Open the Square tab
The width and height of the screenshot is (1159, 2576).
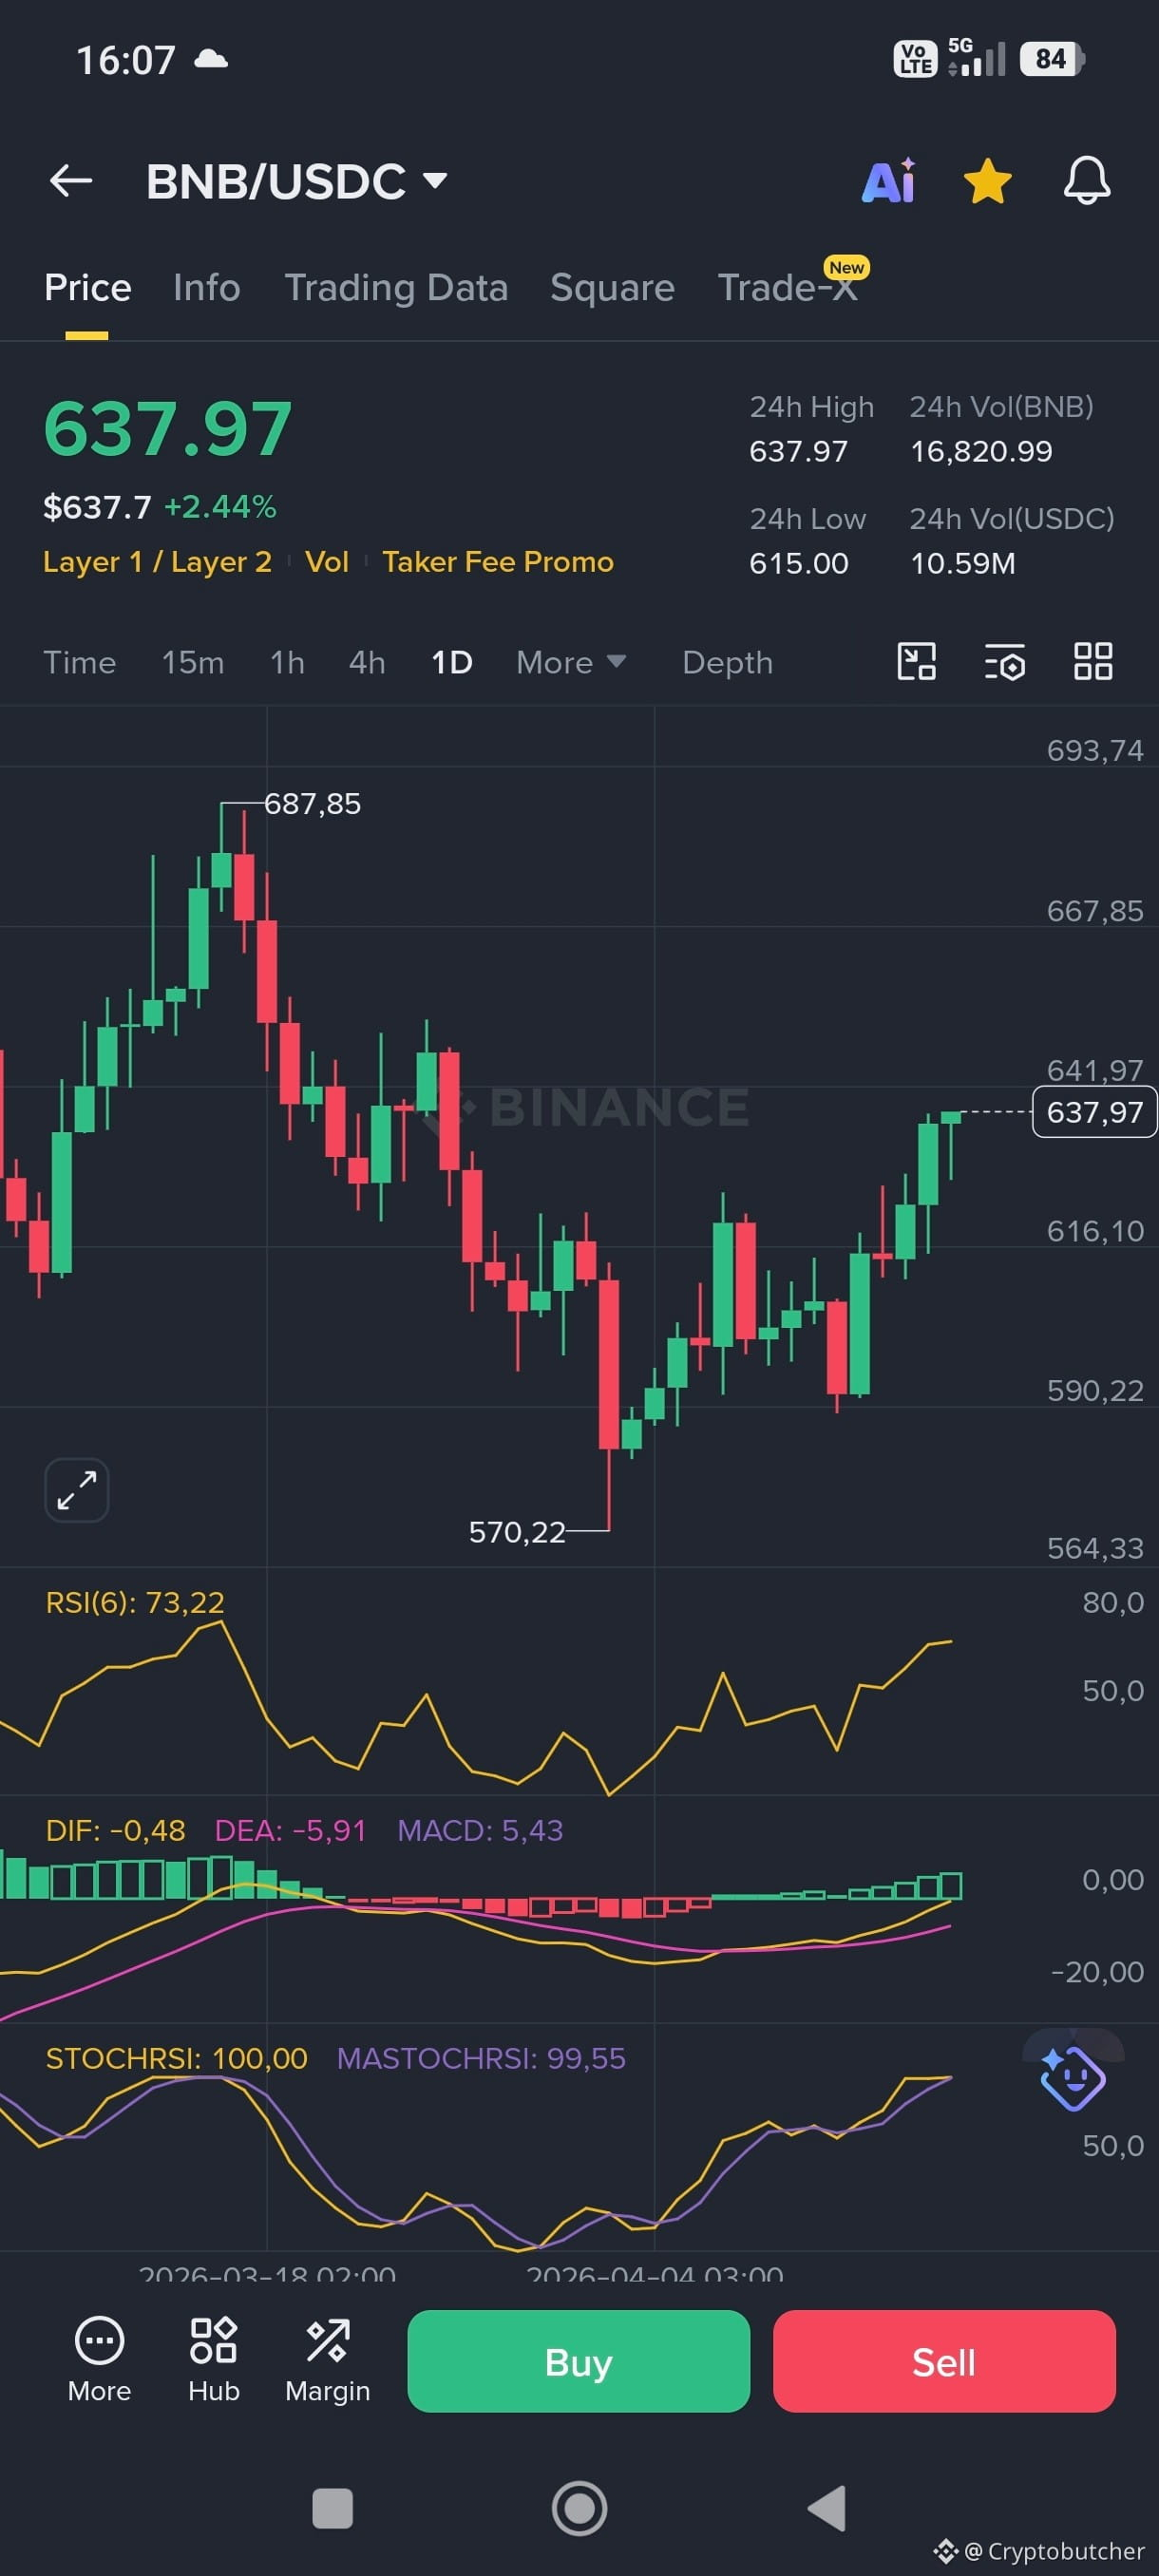[x=612, y=288]
